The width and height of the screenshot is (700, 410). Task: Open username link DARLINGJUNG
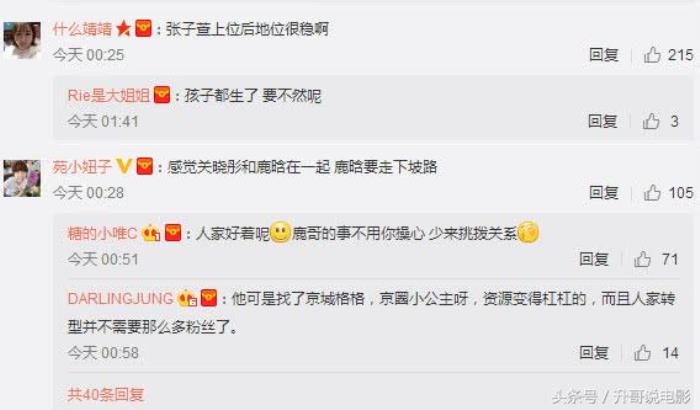pos(121,298)
